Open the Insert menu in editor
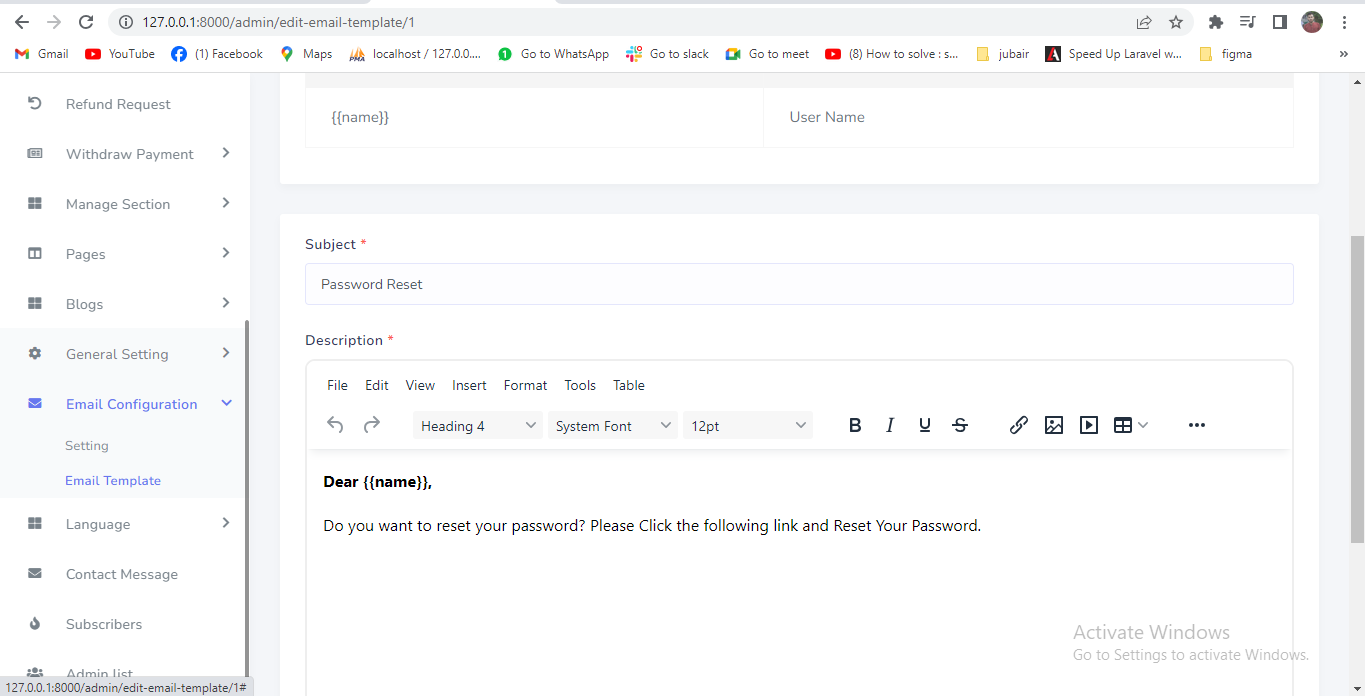Viewport: 1365px width, 696px height. tap(469, 385)
